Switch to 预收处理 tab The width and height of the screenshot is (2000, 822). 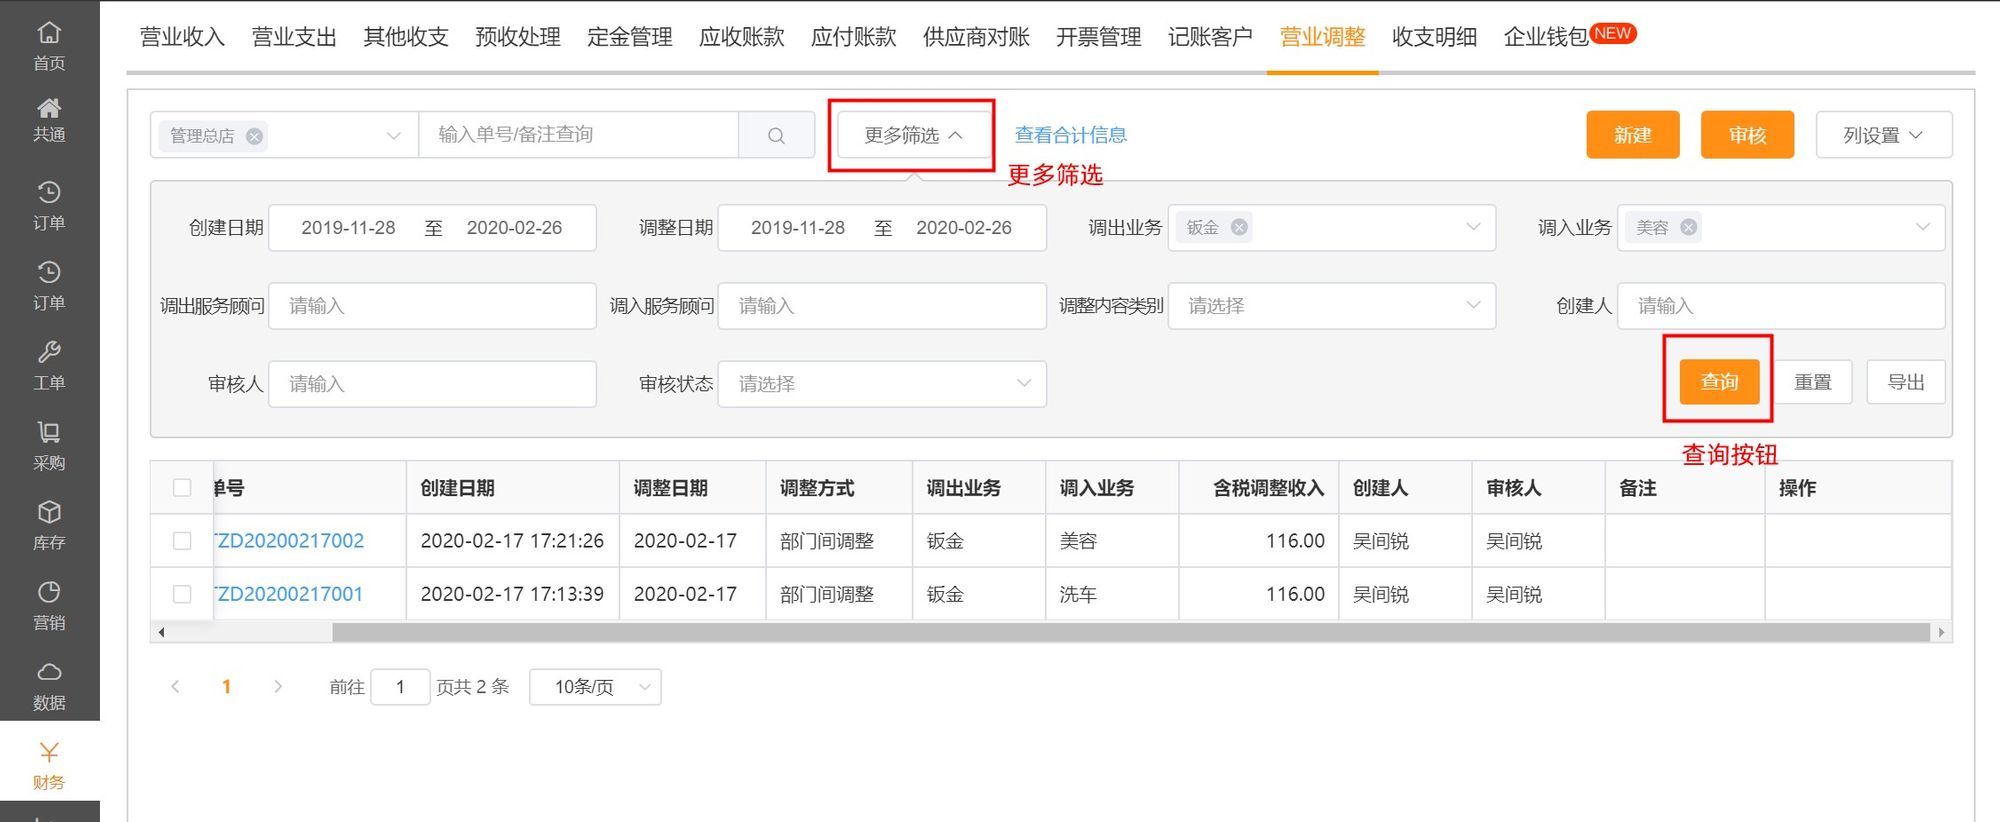(518, 37)
